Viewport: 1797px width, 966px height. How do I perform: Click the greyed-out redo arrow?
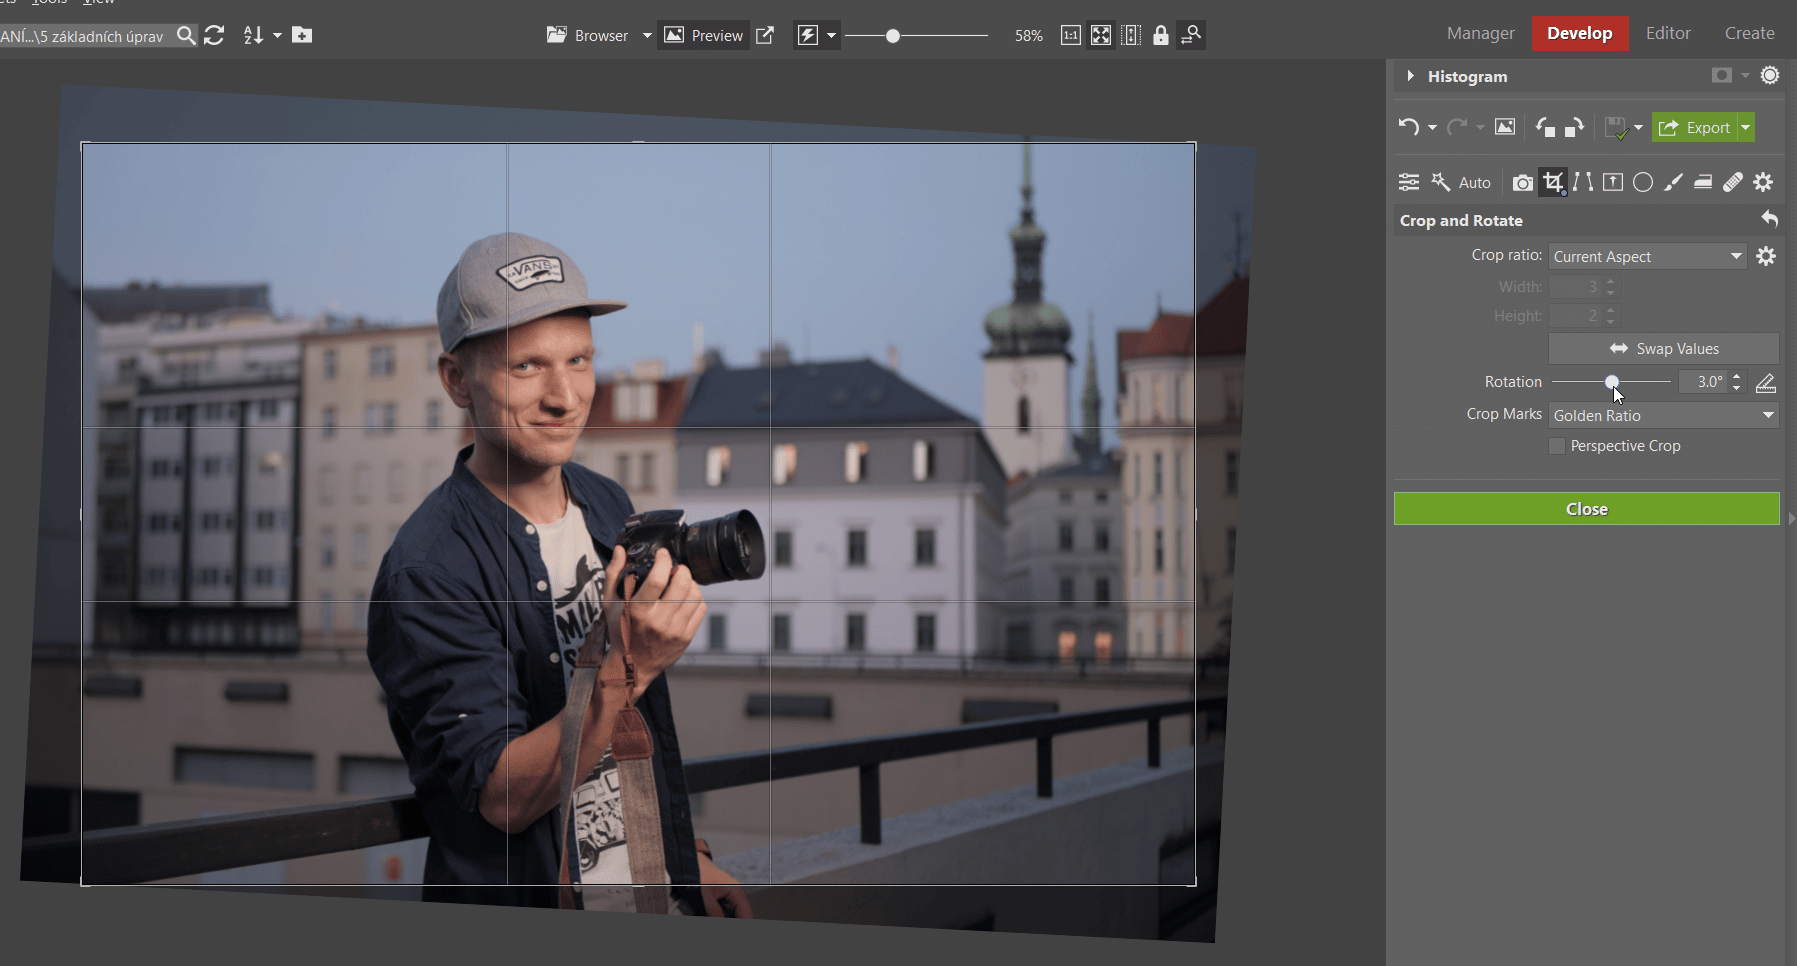tap(1457, 127)
